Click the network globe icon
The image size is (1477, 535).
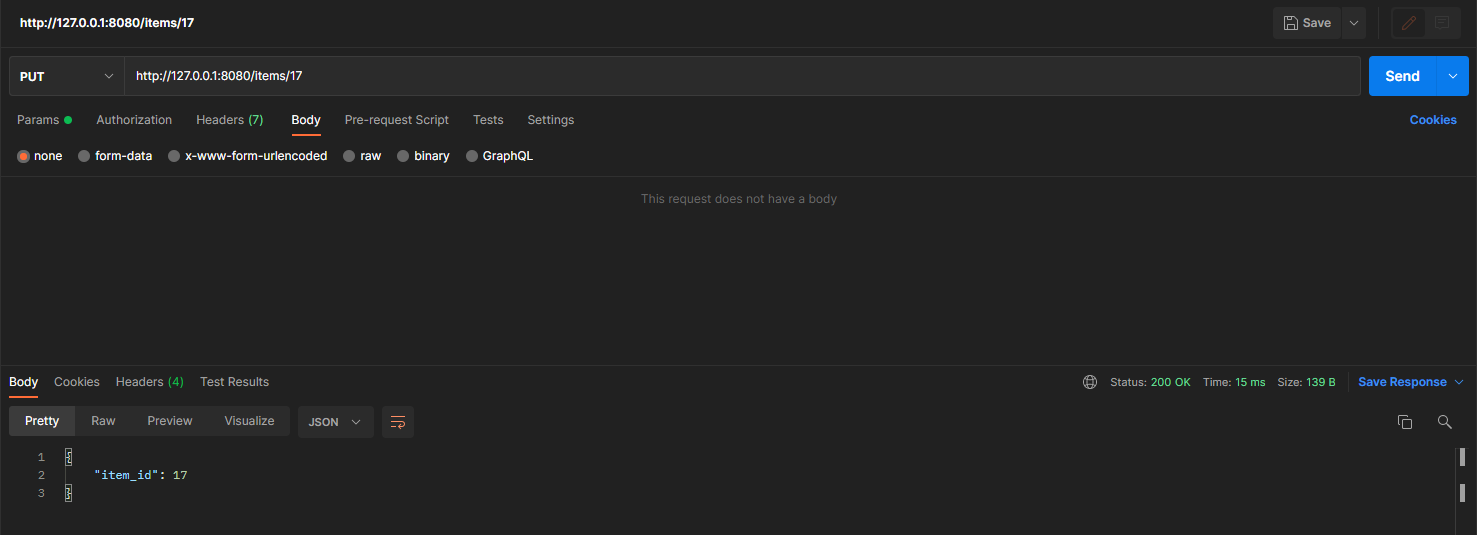pos(1090,382)
